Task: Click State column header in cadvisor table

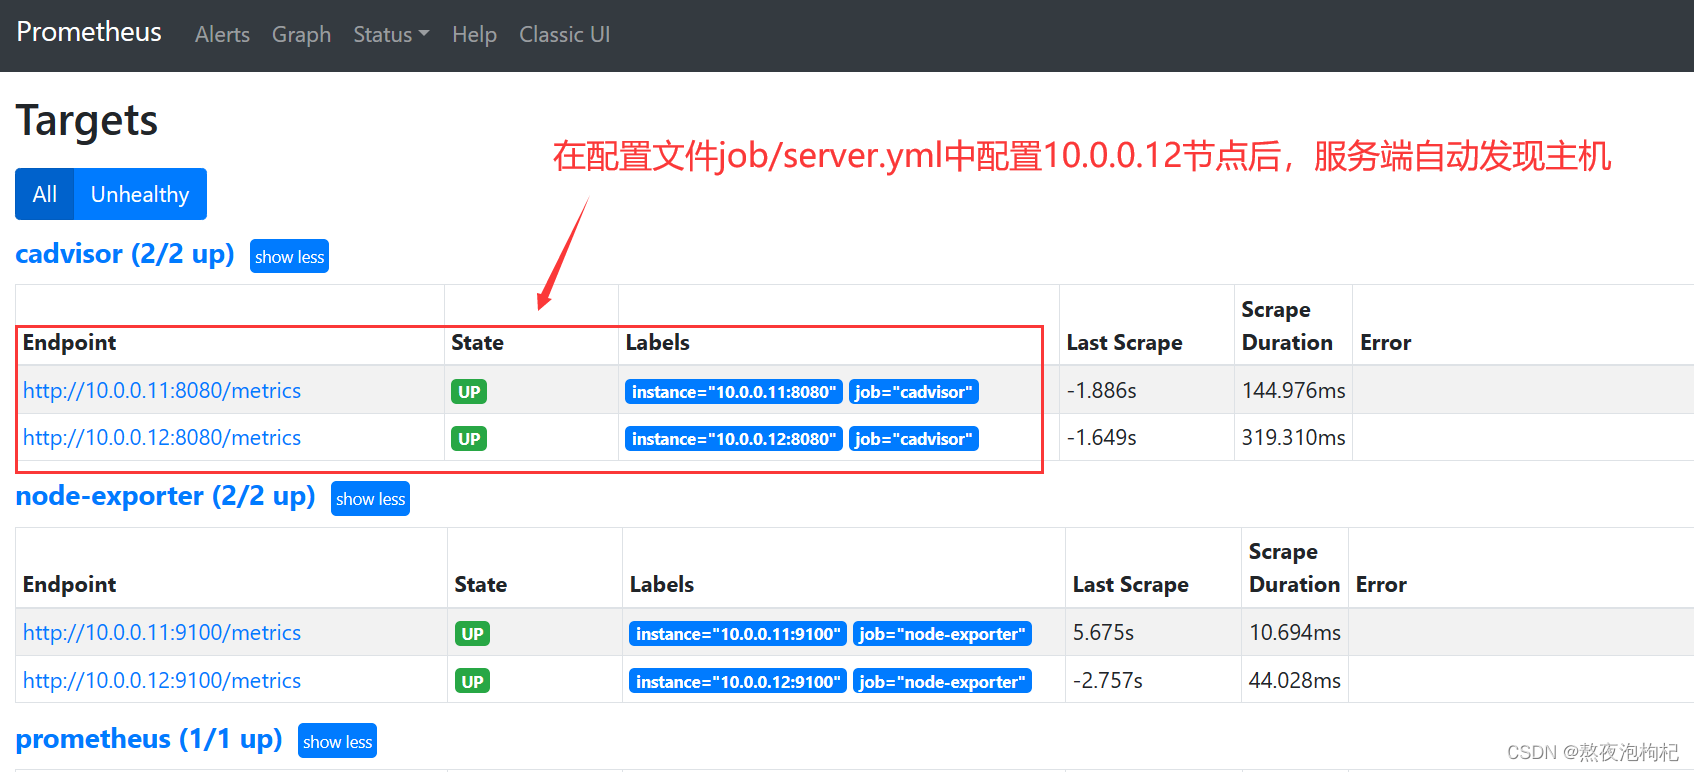Action: 477,343
